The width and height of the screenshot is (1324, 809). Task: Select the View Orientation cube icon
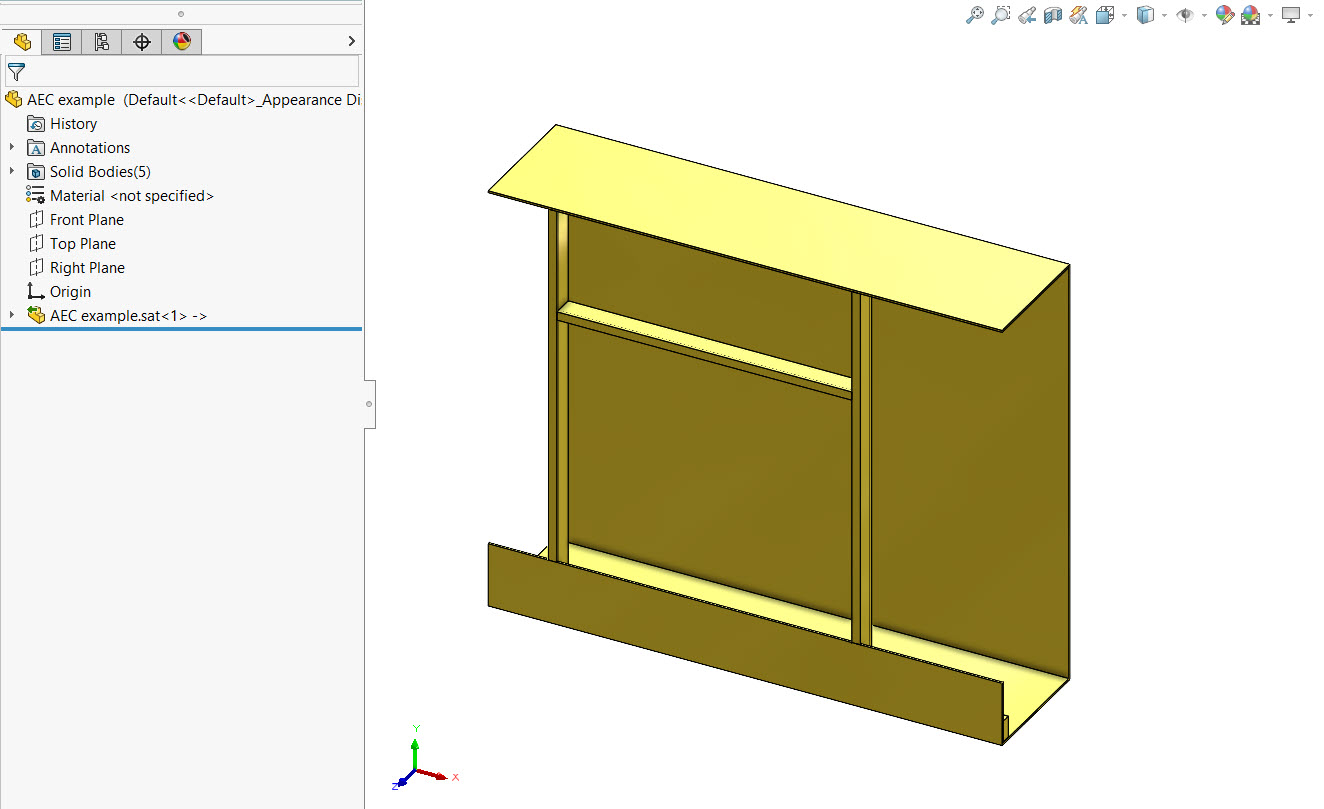(1104, 15)
